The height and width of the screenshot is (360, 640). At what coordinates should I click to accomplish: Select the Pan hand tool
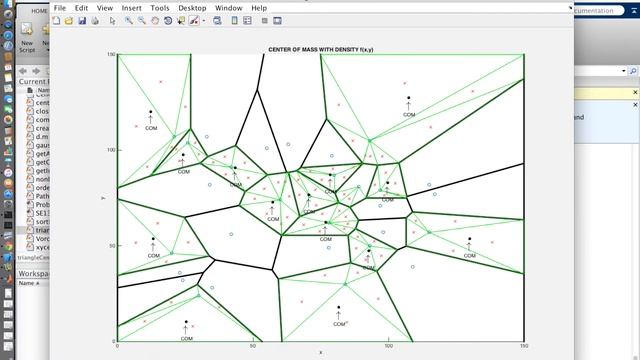[155, 20]
